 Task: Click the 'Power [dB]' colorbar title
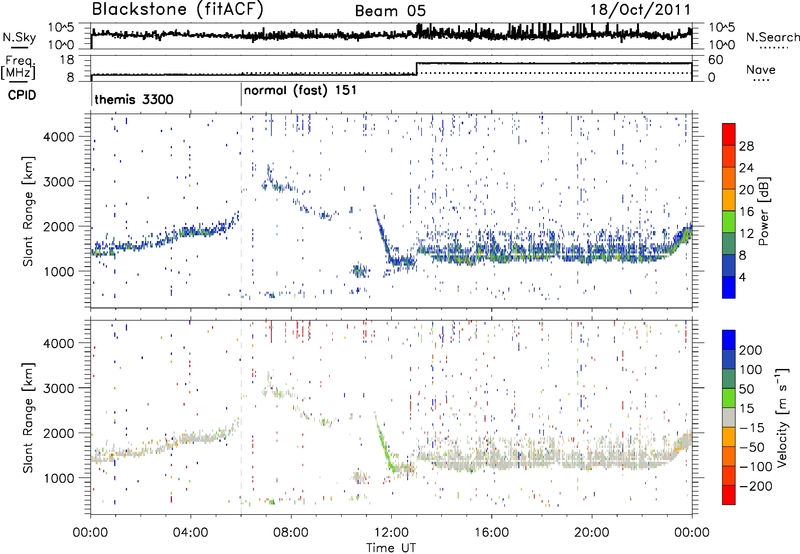764,211
